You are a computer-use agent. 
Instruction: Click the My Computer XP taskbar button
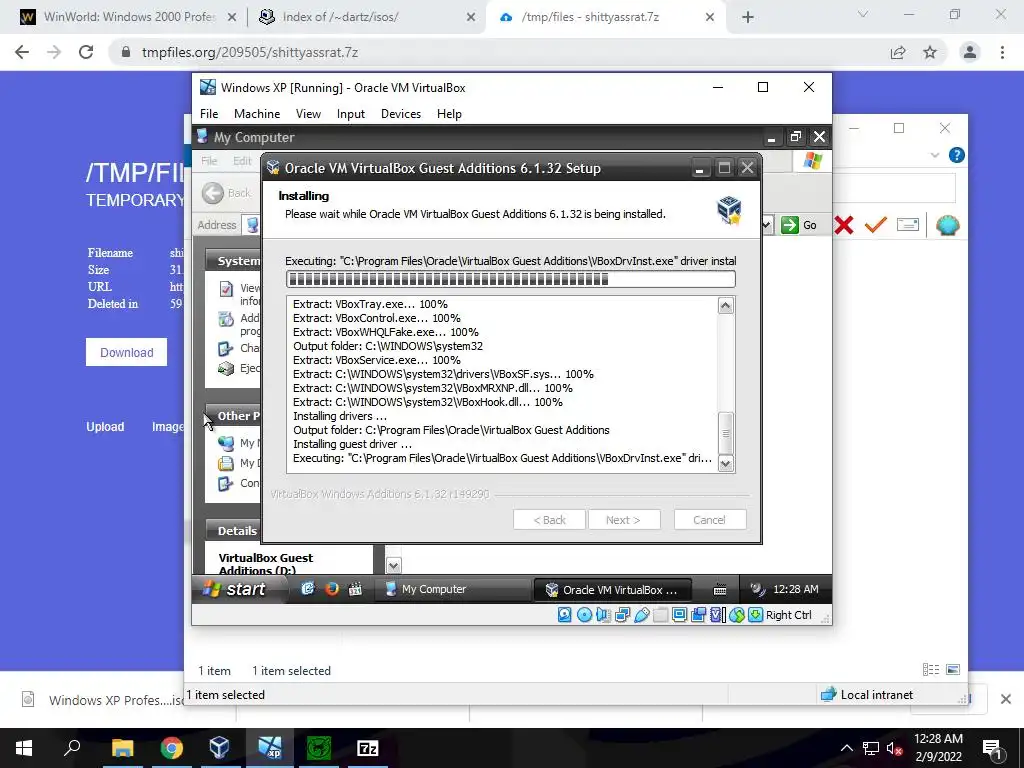click(454, 589)
